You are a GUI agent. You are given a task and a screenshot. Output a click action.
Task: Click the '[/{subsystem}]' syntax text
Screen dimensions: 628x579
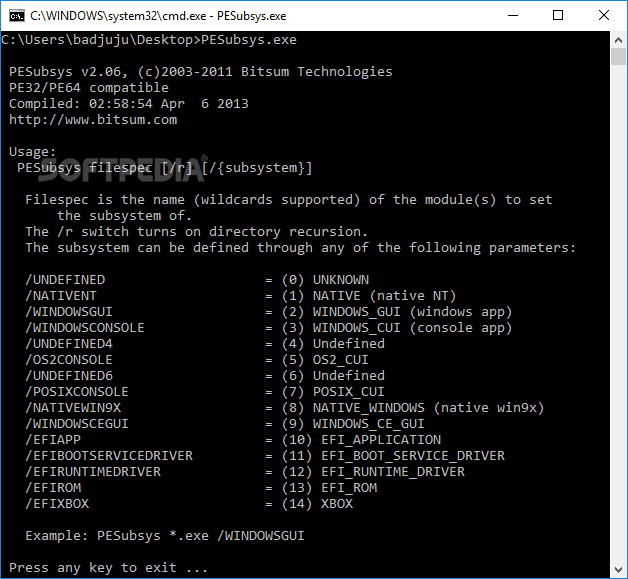point(257,168)
